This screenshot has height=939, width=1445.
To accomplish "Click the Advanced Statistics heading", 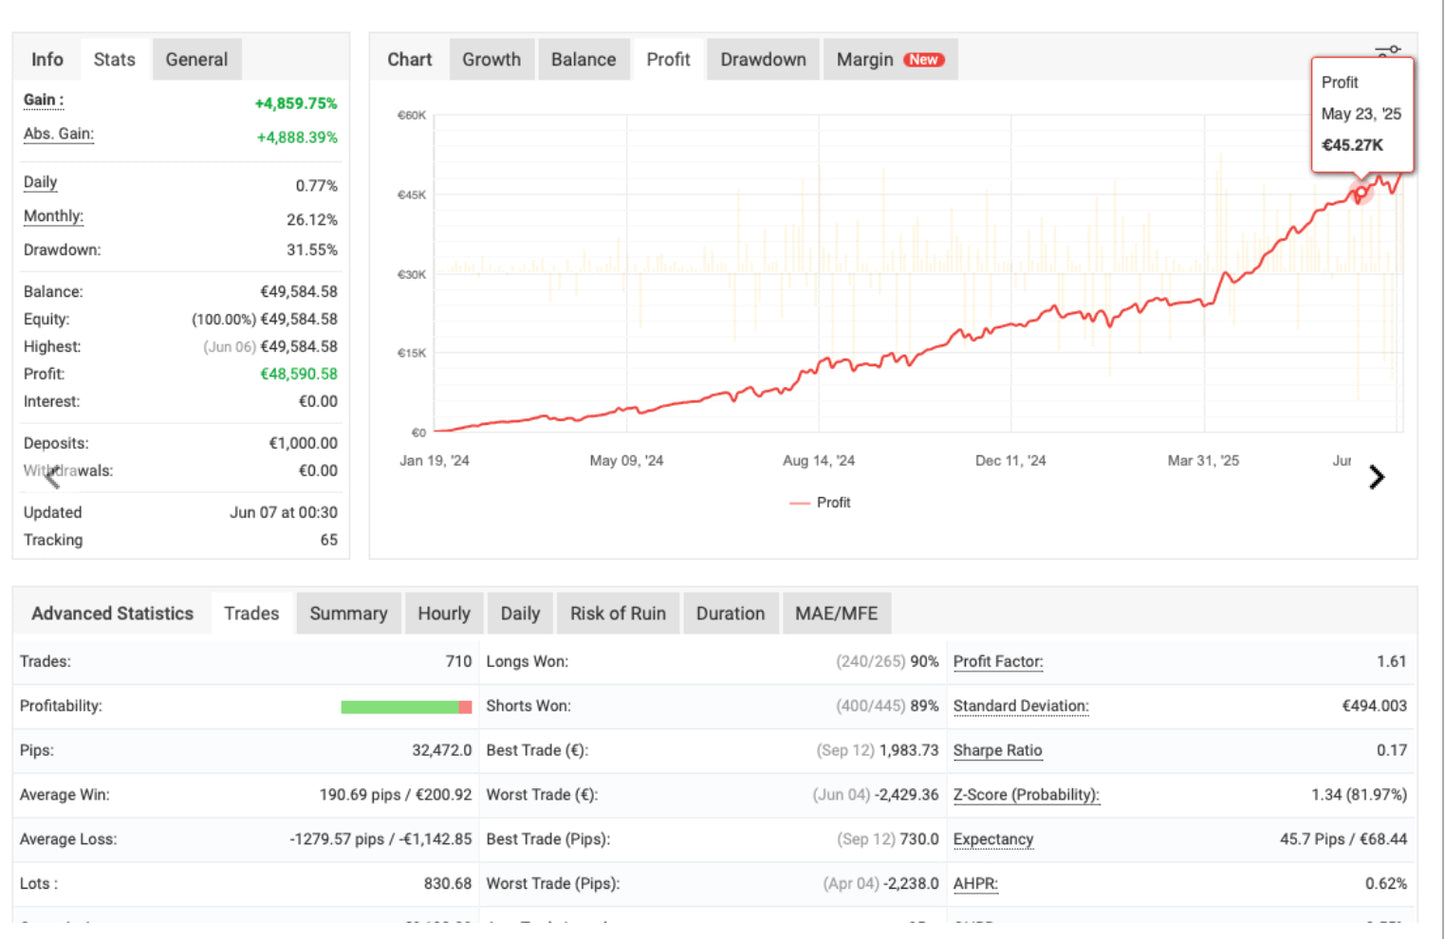I will pos(112,614).
